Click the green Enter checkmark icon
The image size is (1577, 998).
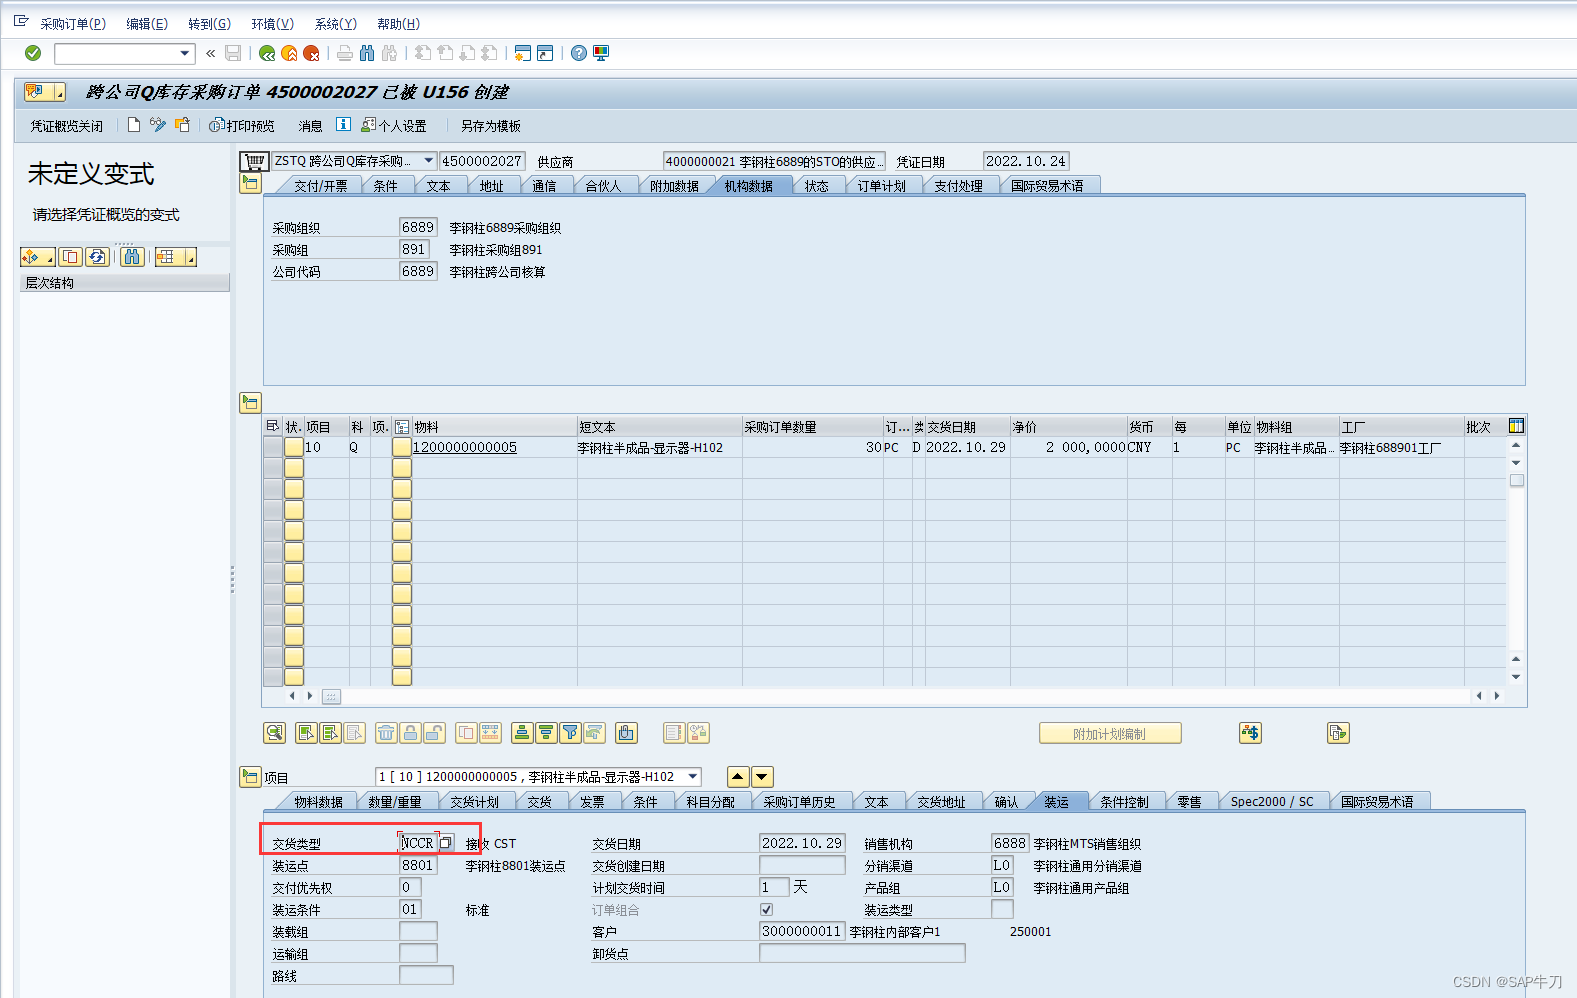click(x=33, y=53)
